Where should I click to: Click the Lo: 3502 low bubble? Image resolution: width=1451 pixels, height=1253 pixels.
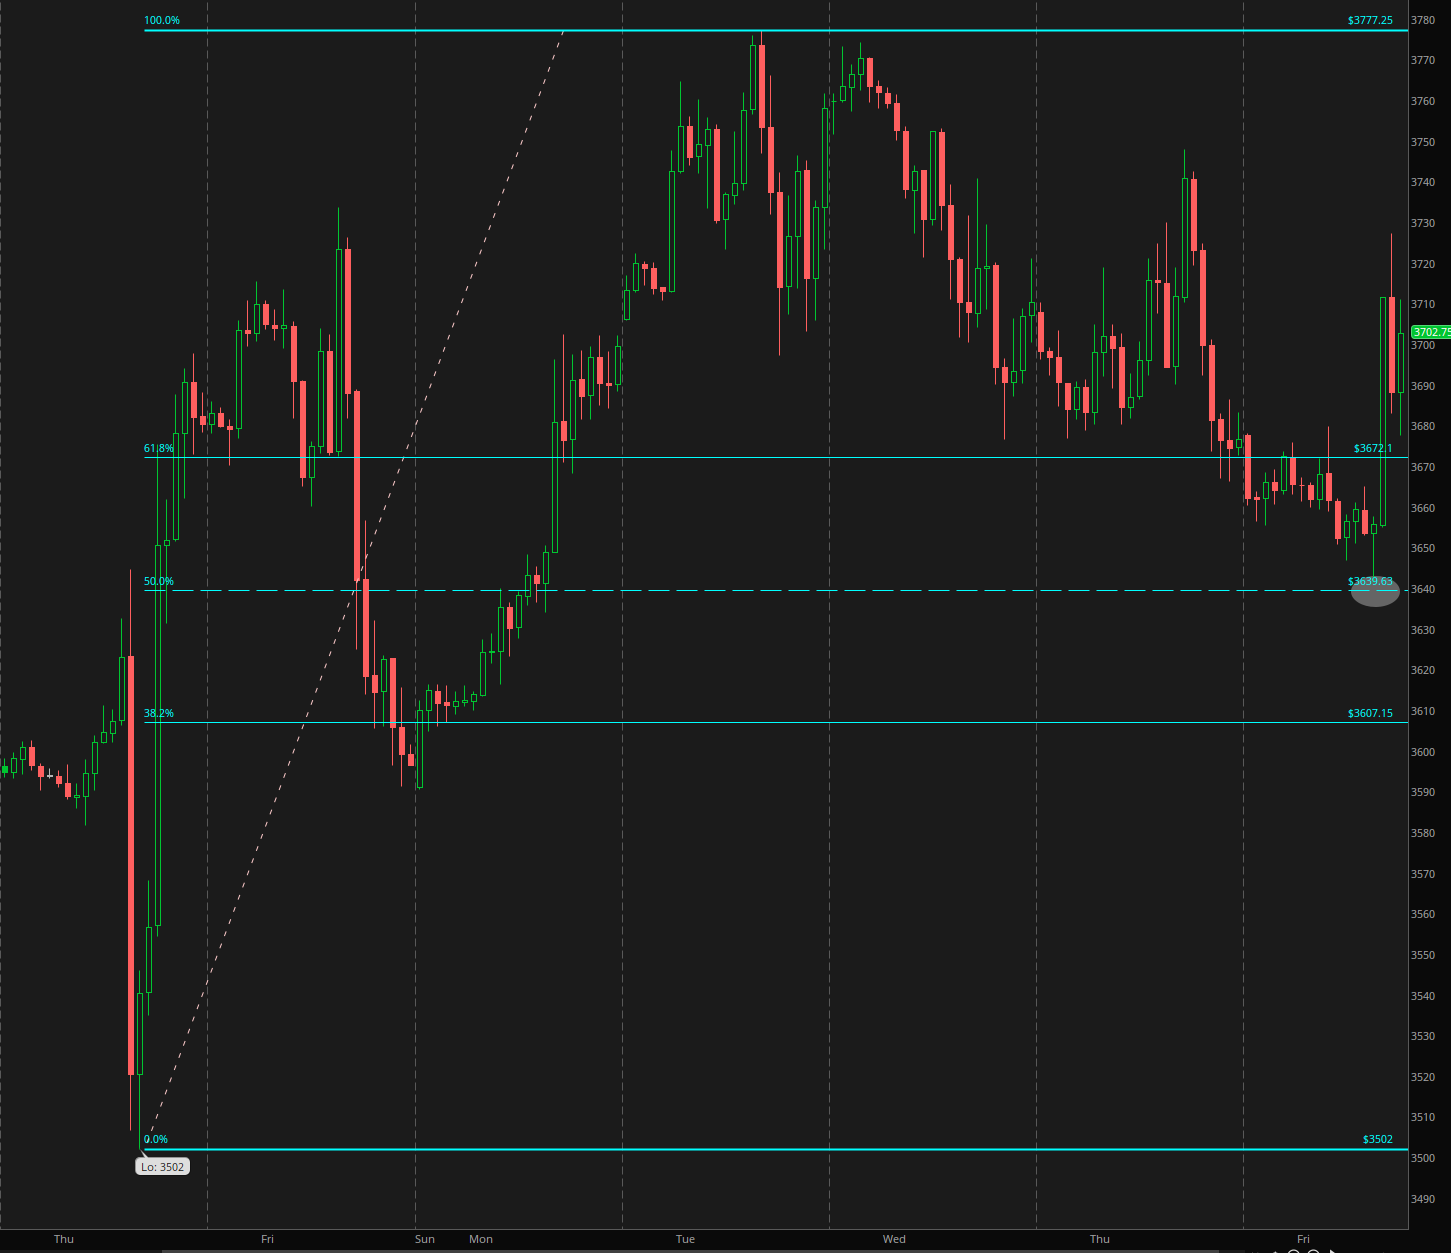(x=162, y=1166)
